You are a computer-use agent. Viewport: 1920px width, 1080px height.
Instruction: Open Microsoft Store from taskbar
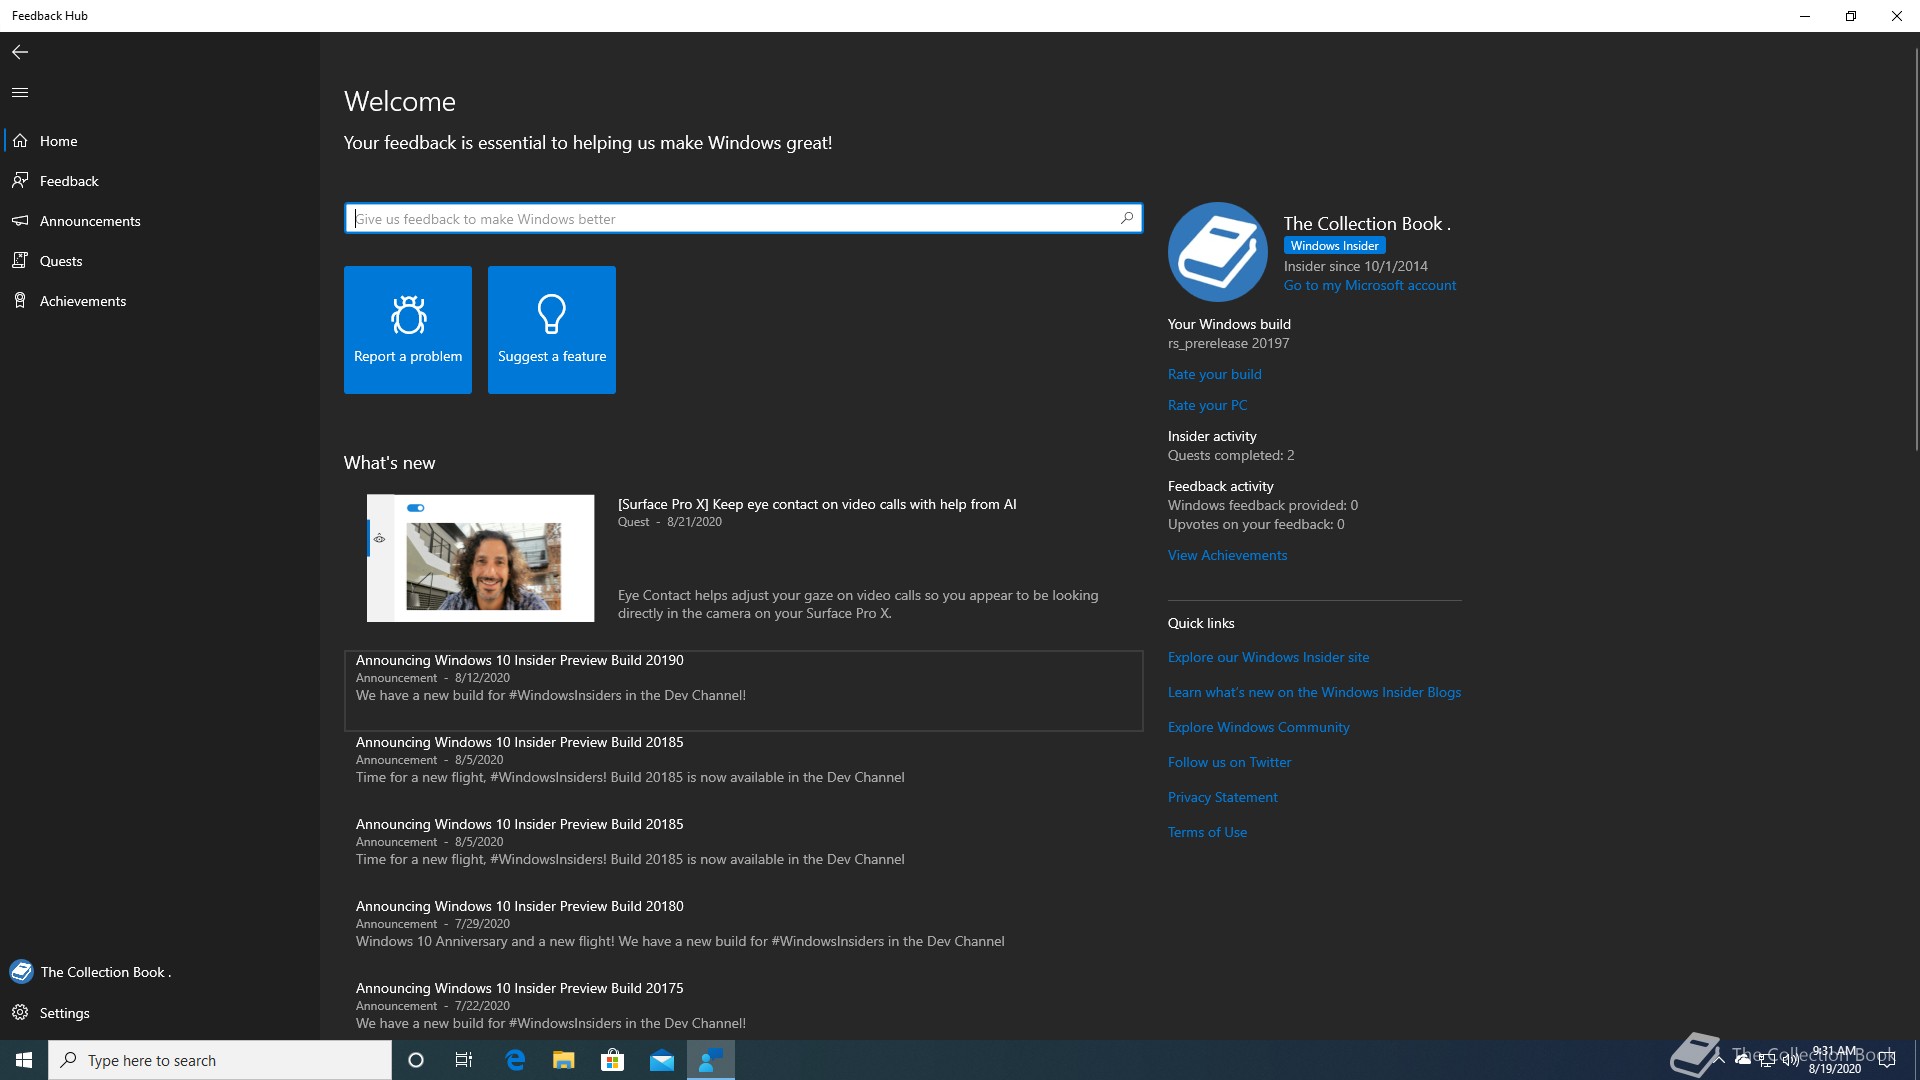point(612,1060)
